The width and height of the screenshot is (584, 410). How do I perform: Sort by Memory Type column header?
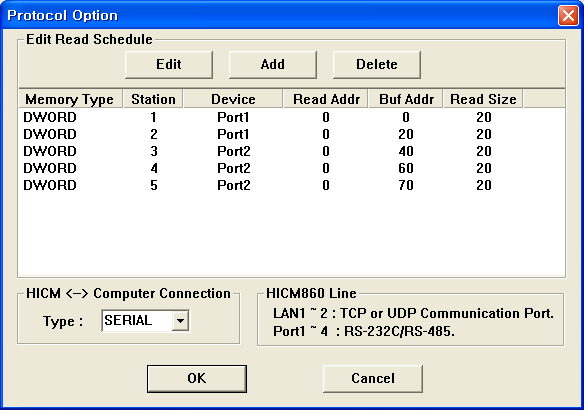click(70, 99)
